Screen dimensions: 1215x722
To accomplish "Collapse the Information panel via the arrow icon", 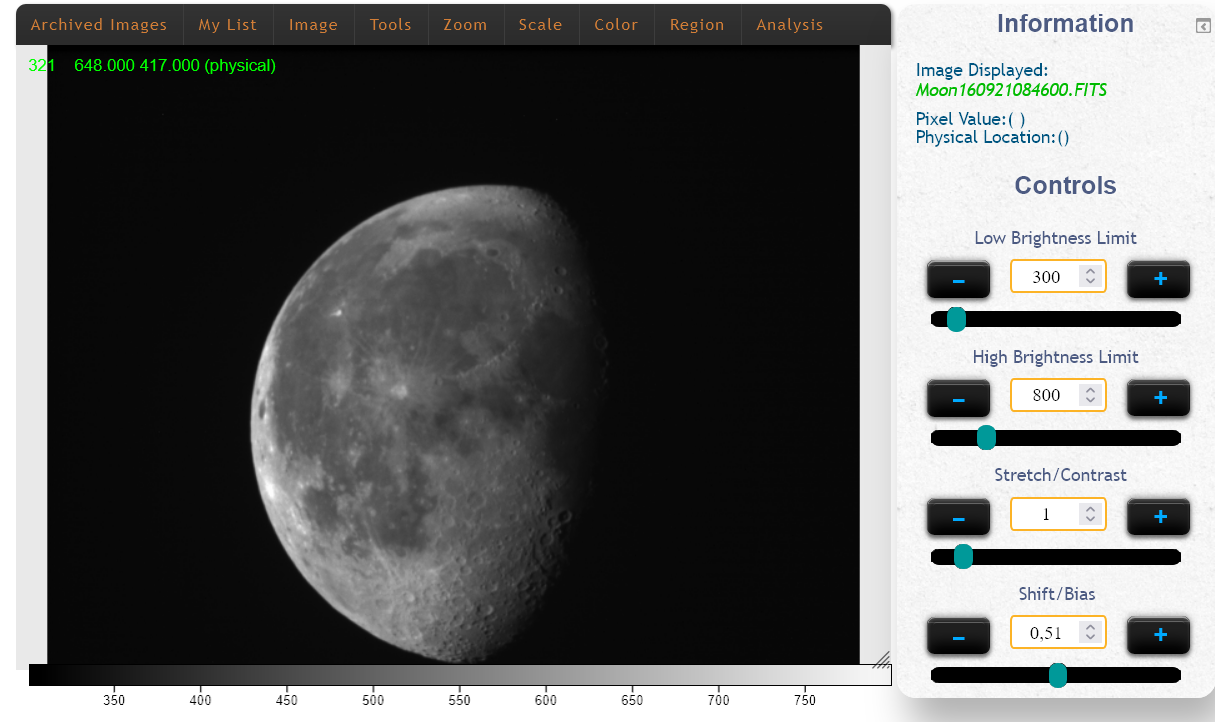I will tap(1202, 26).
